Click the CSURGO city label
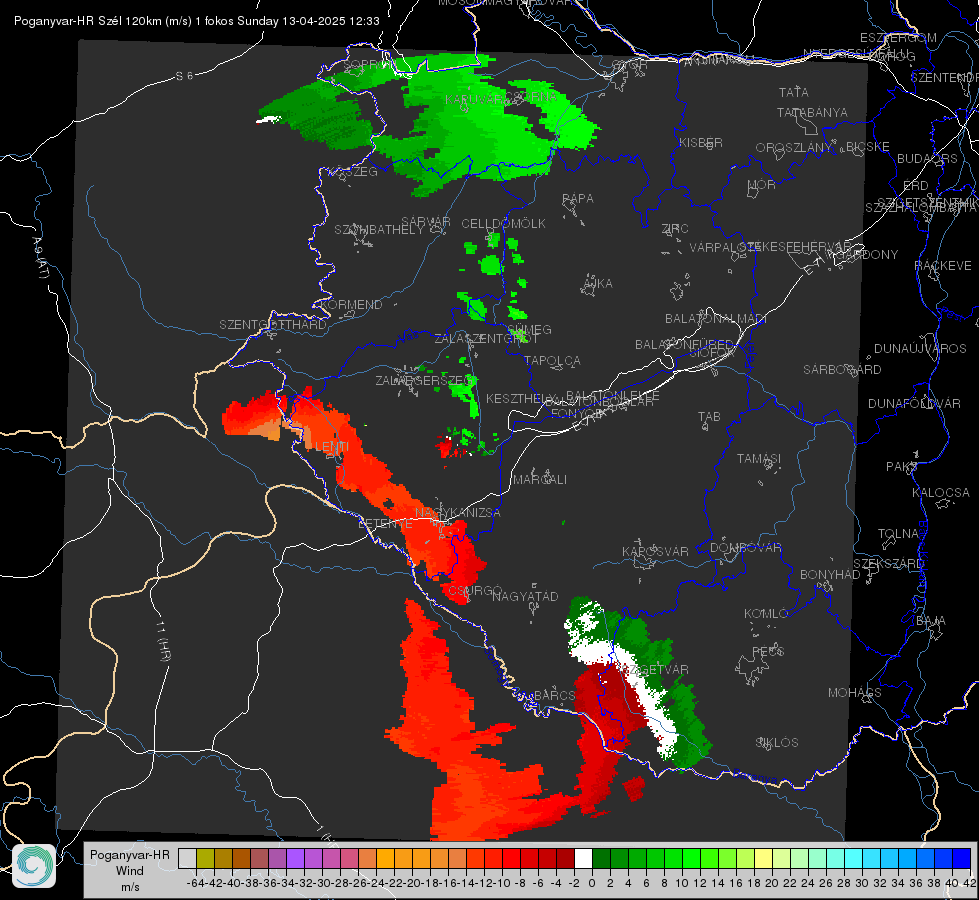The width and height of the screenshot is (979, 900). coord(475,591)
